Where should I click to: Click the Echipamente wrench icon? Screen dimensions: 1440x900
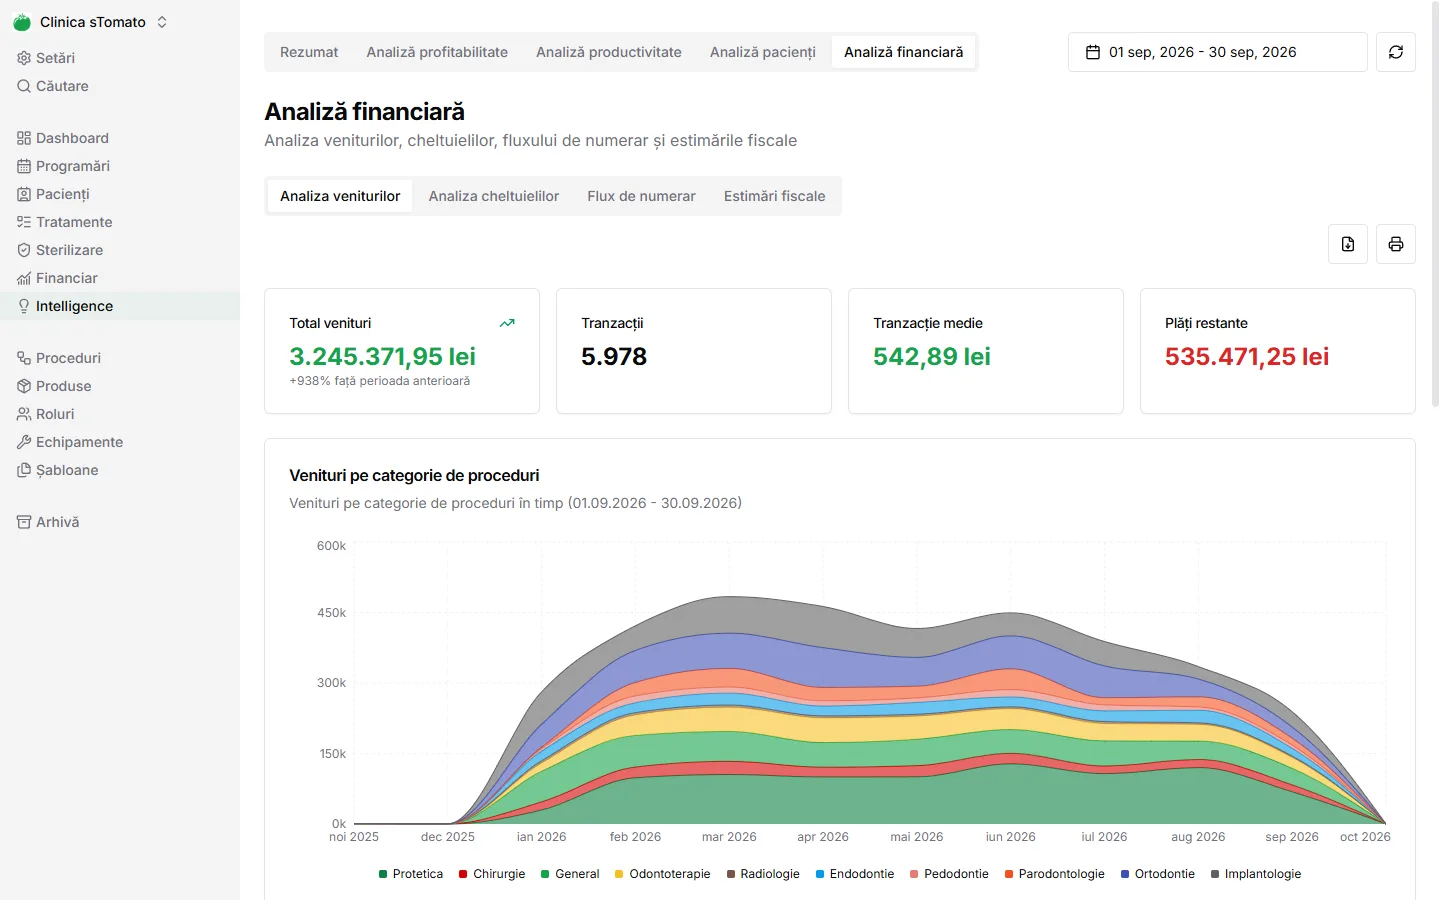click(24, 442)
